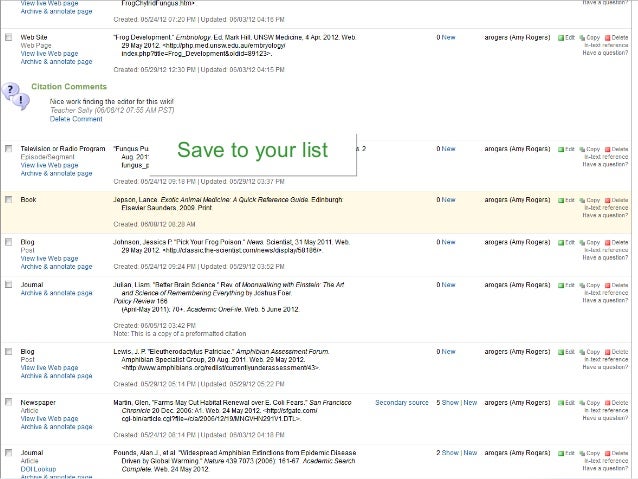The width and height of the screenshot is (638, 479).
Task: Delete the Jepson book citation
Action: 616,200
